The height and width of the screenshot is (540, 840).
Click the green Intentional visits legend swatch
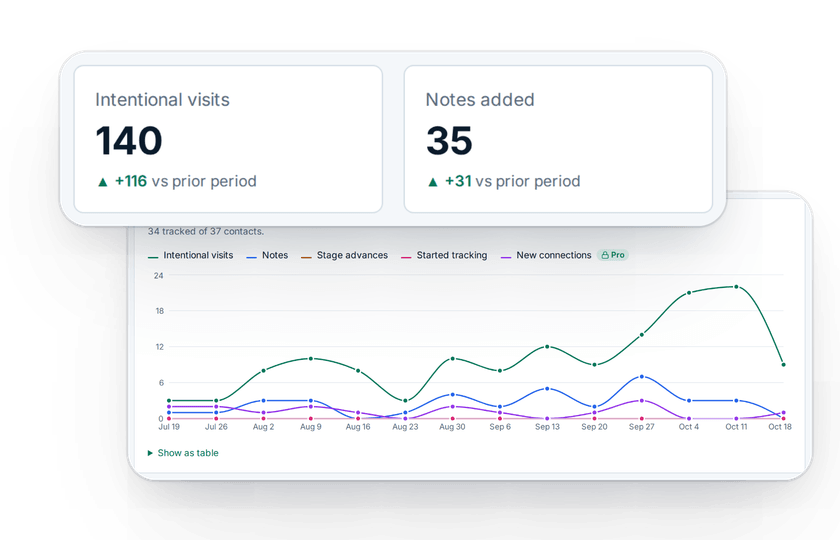(153, 258)
